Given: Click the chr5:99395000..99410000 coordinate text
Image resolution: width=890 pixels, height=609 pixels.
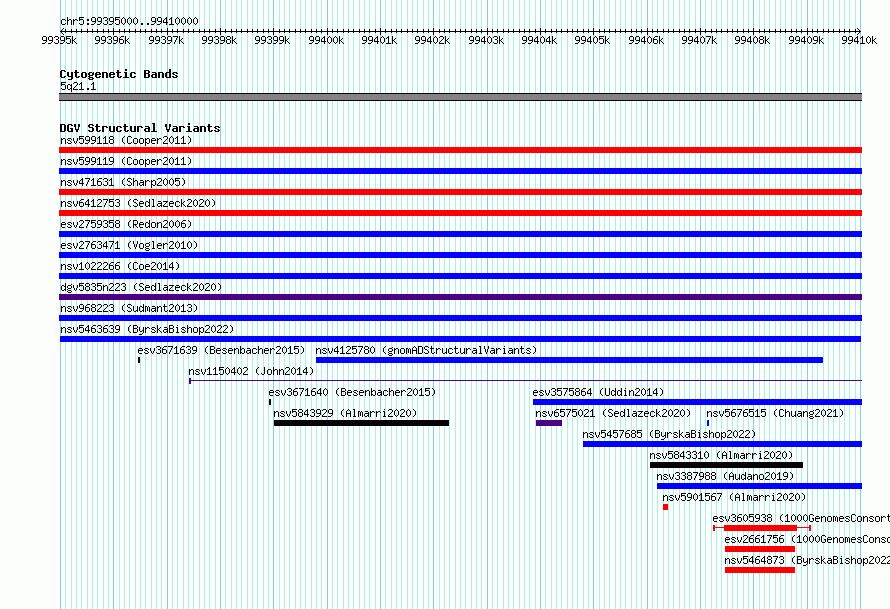Looking at the screenshot, I should [x=129, y=21].
